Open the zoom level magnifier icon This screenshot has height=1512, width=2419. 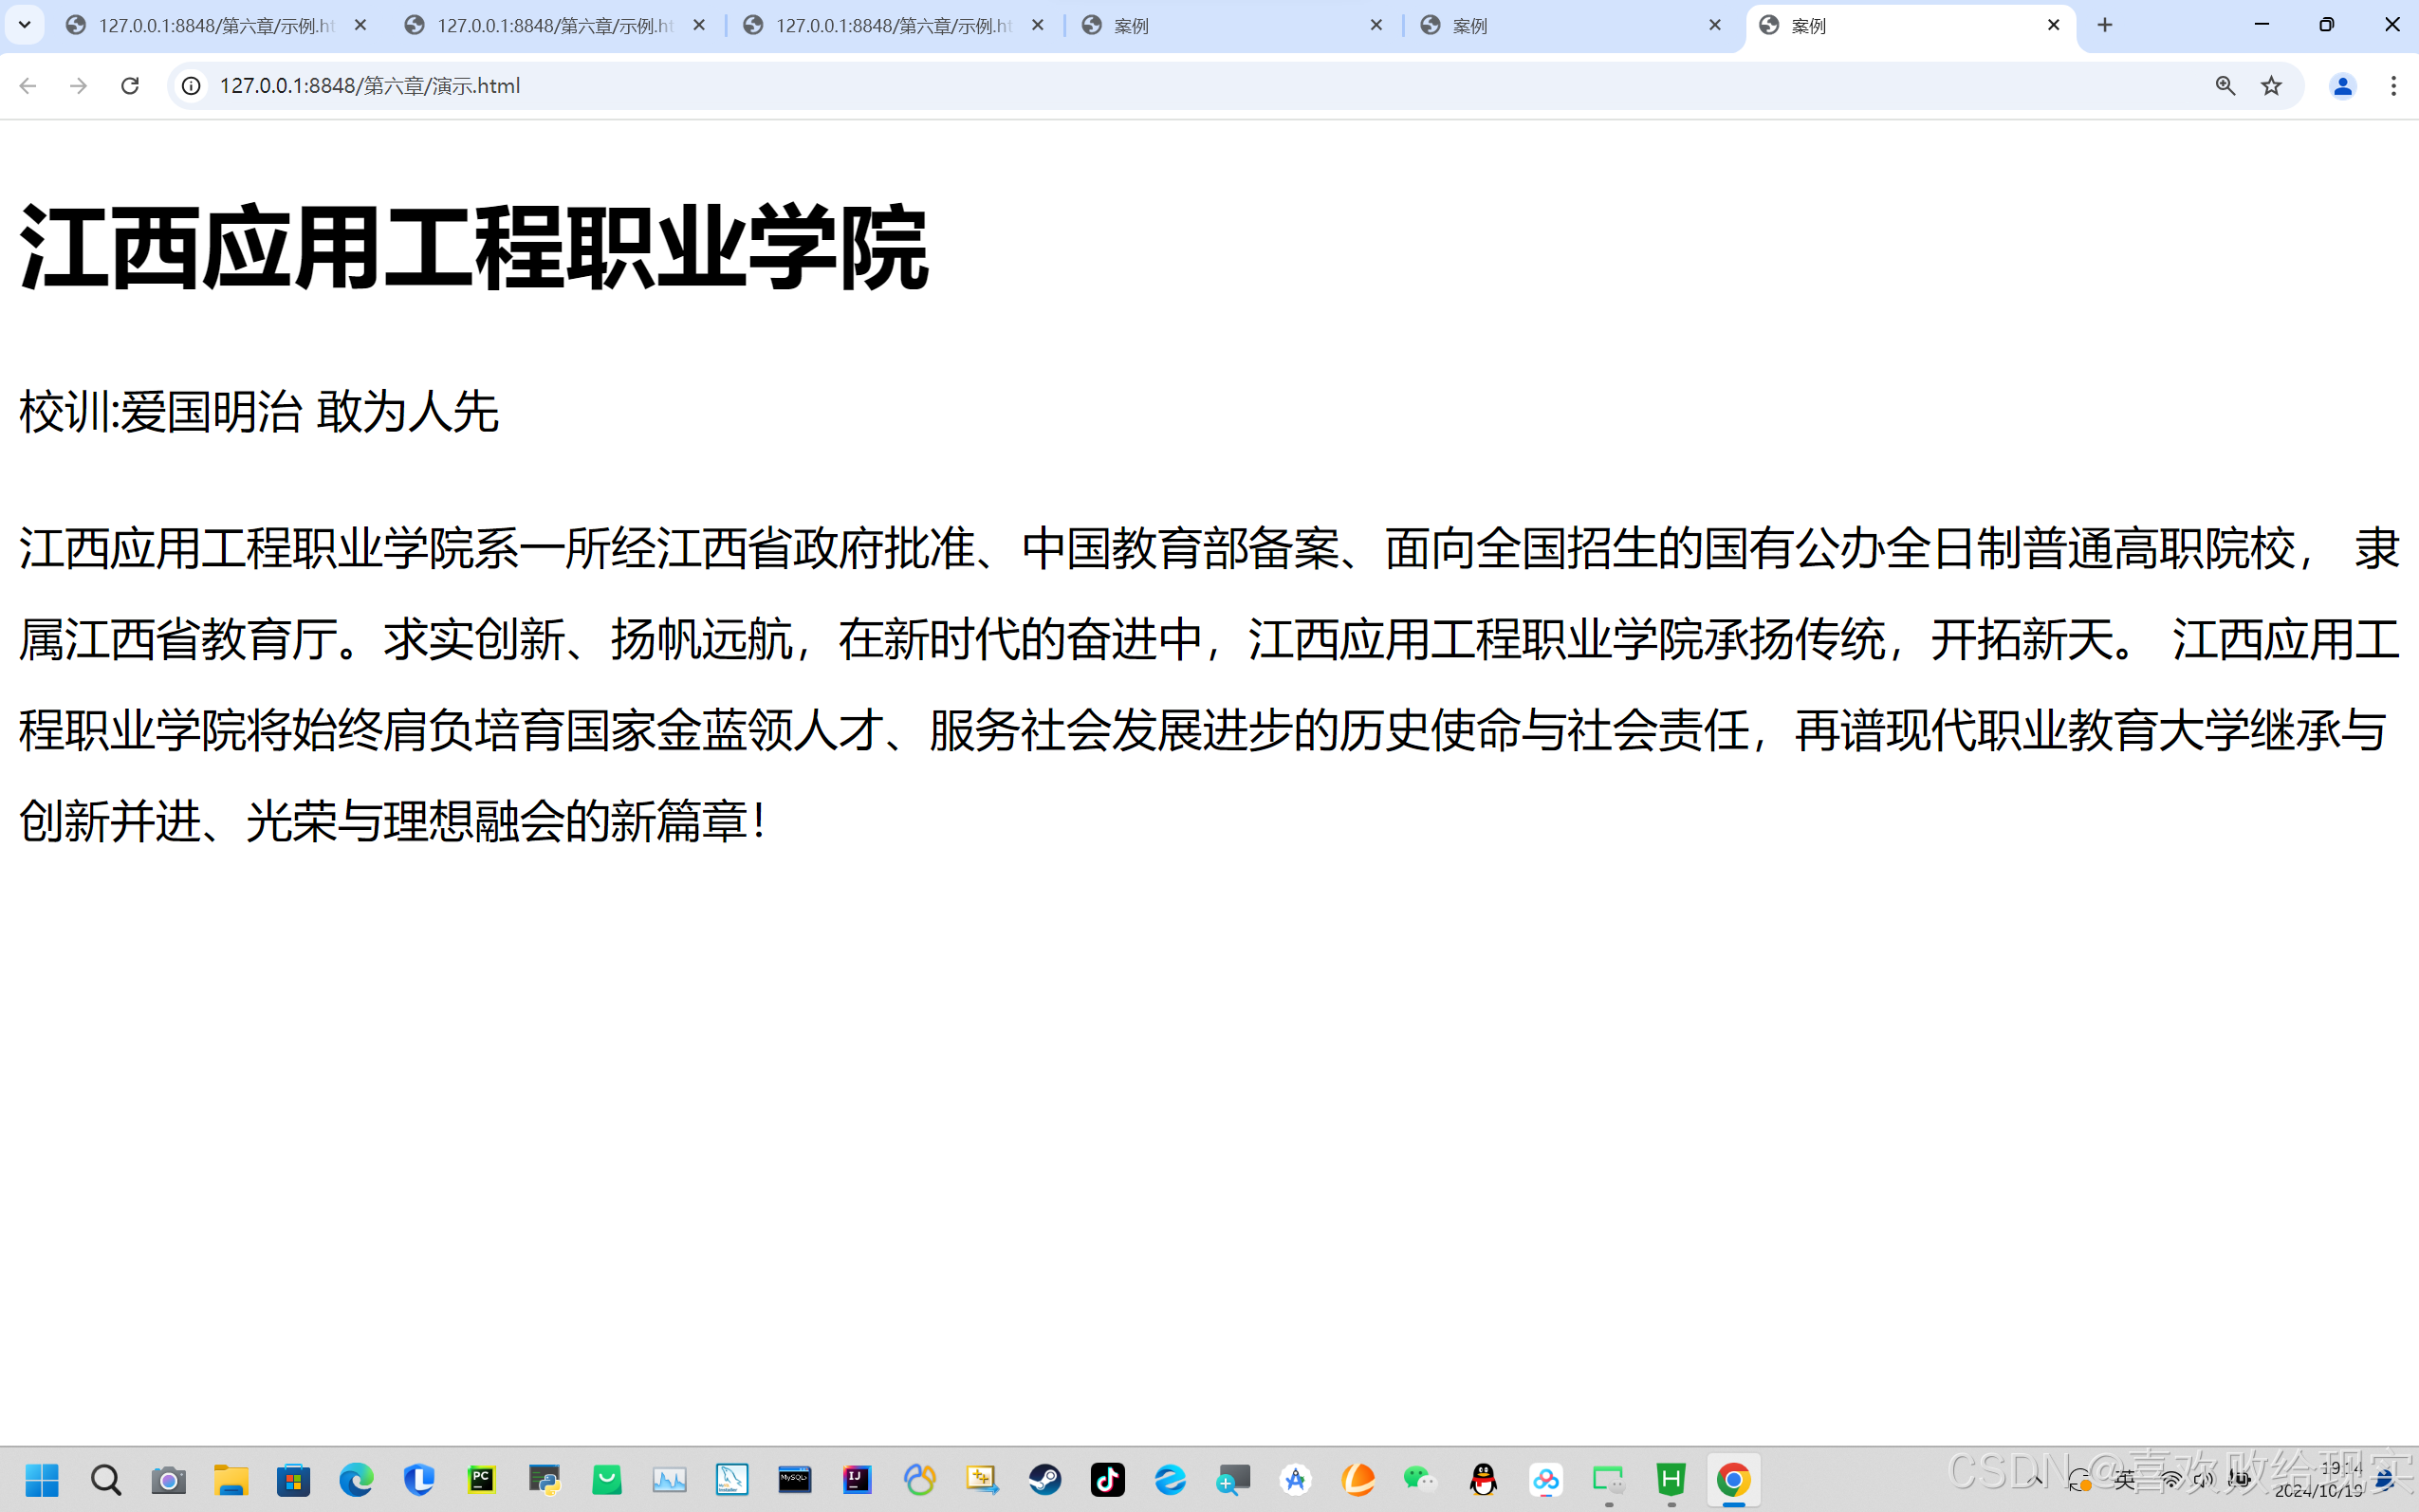pyautogui.click(x=2224, y=86)
